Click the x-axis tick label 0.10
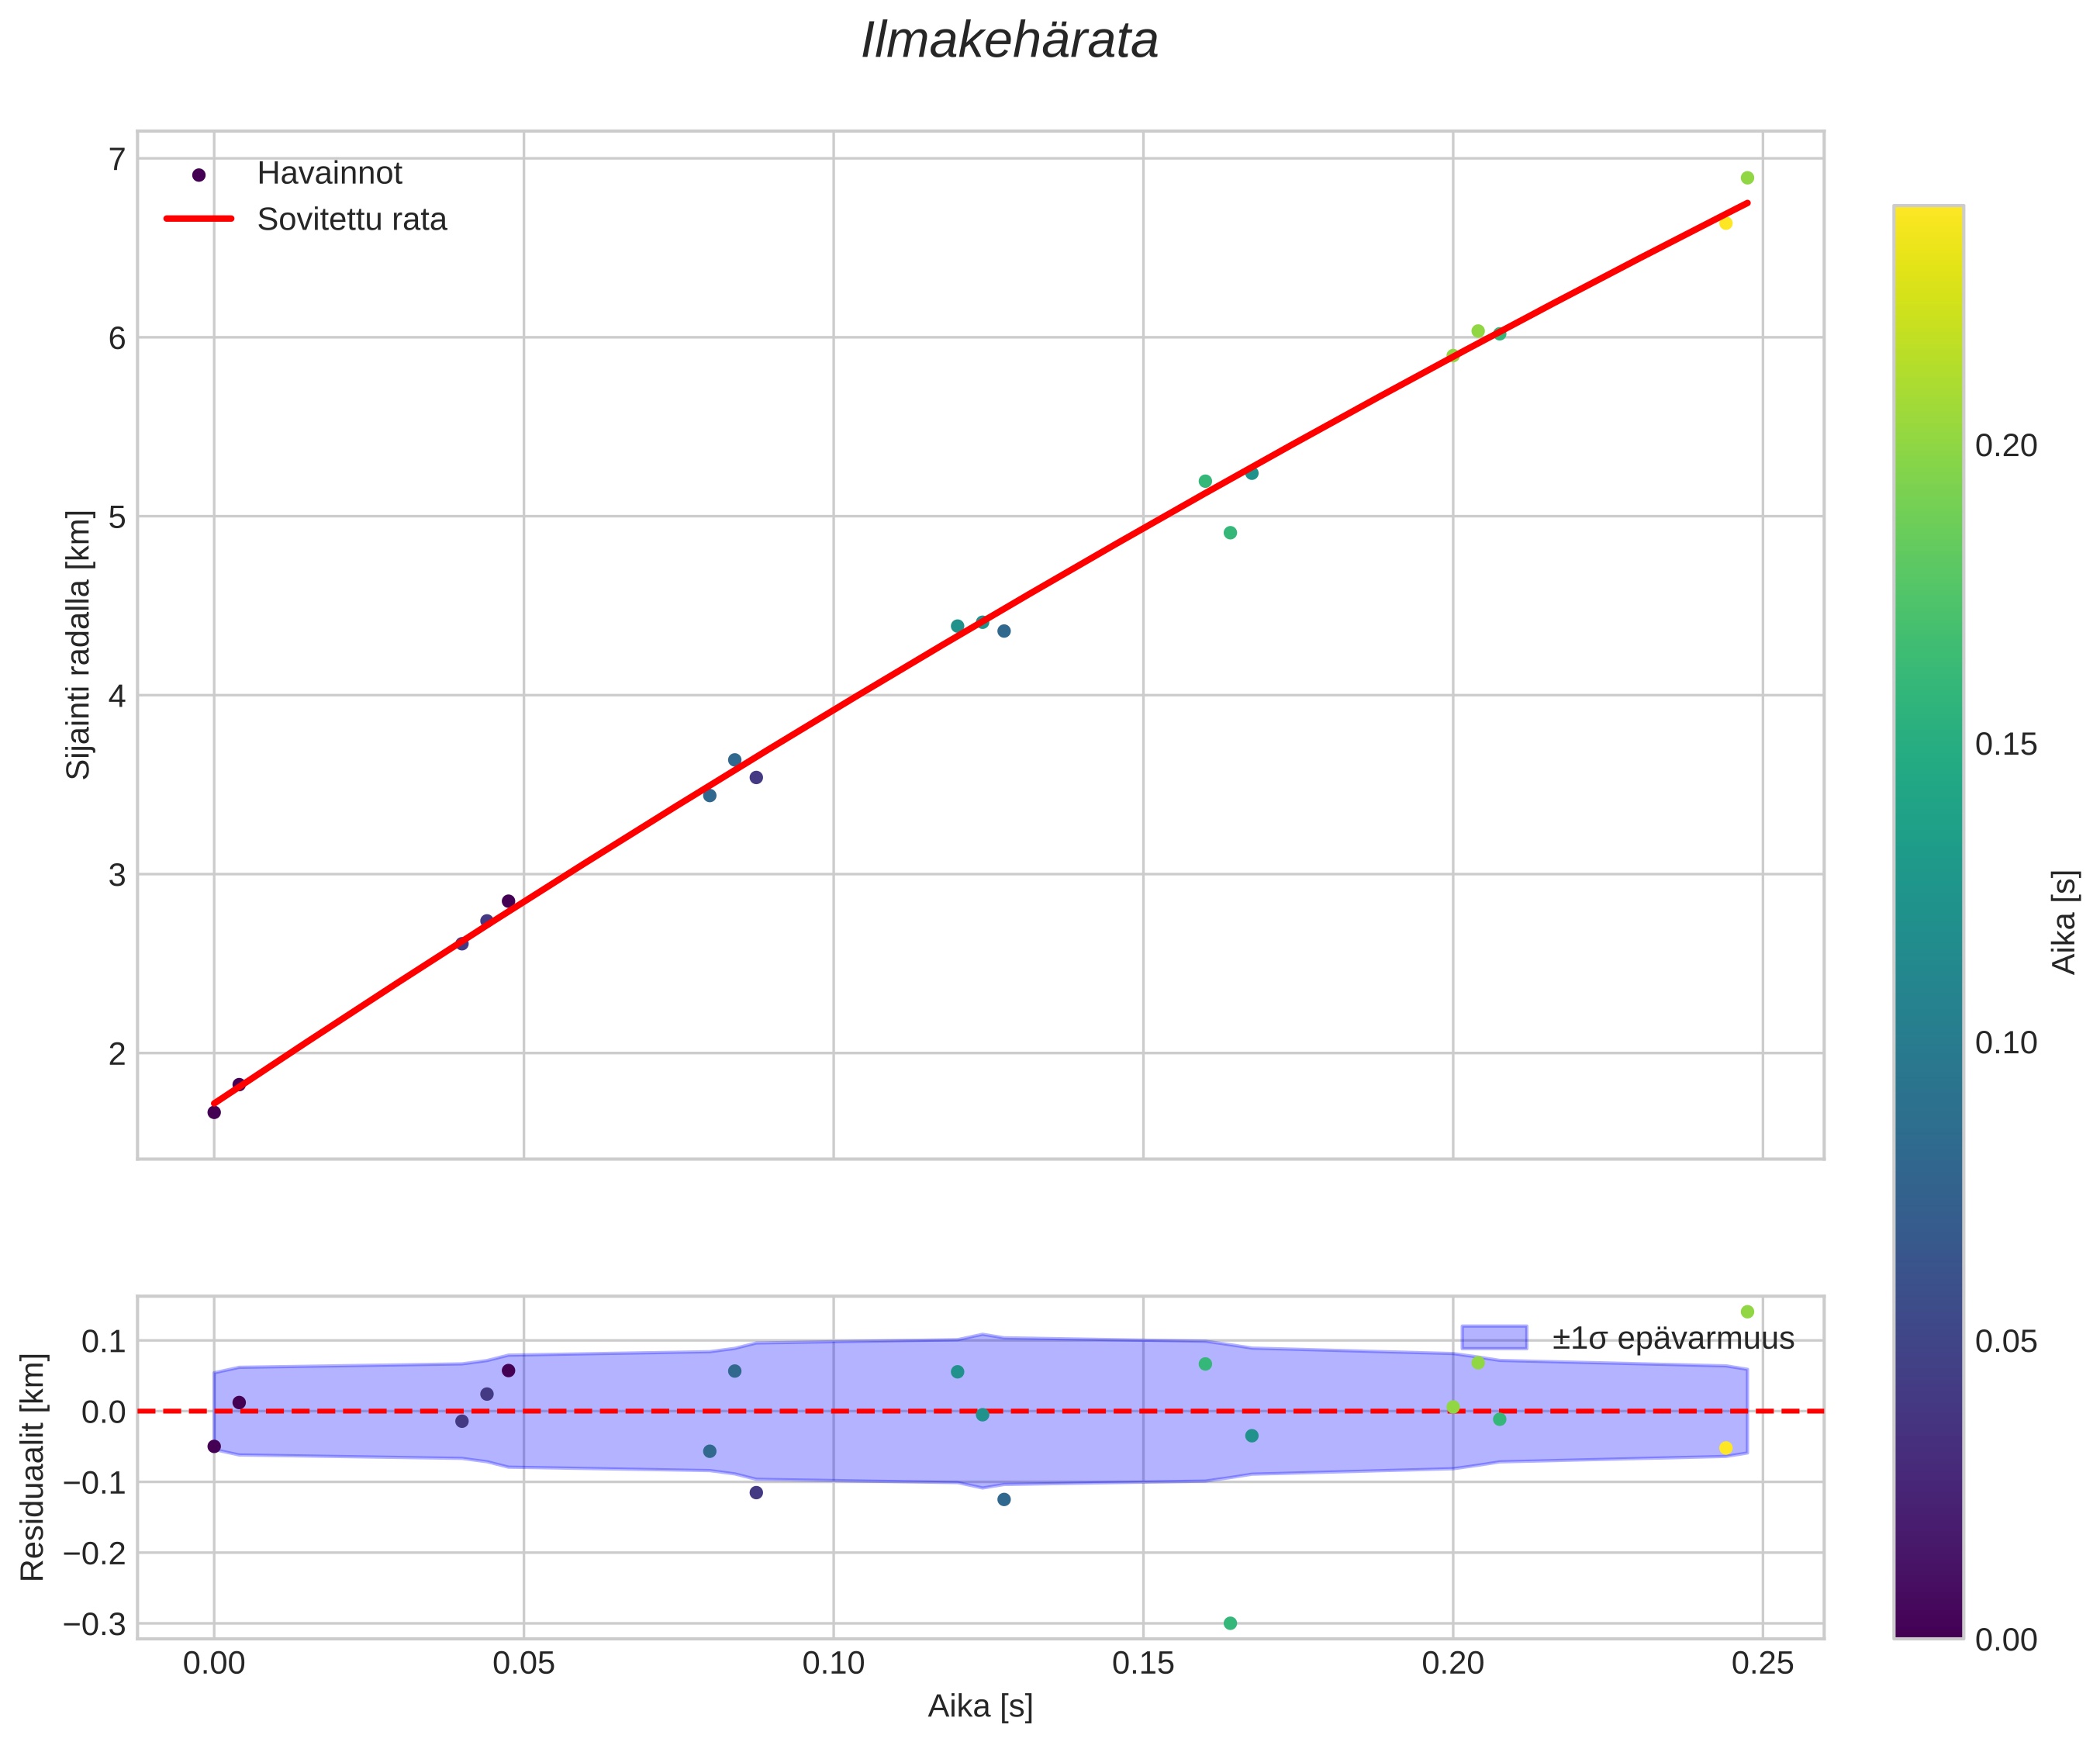Viewport: 2100px width, 1742px height. pyautogui.click(x=833, y=1664)
